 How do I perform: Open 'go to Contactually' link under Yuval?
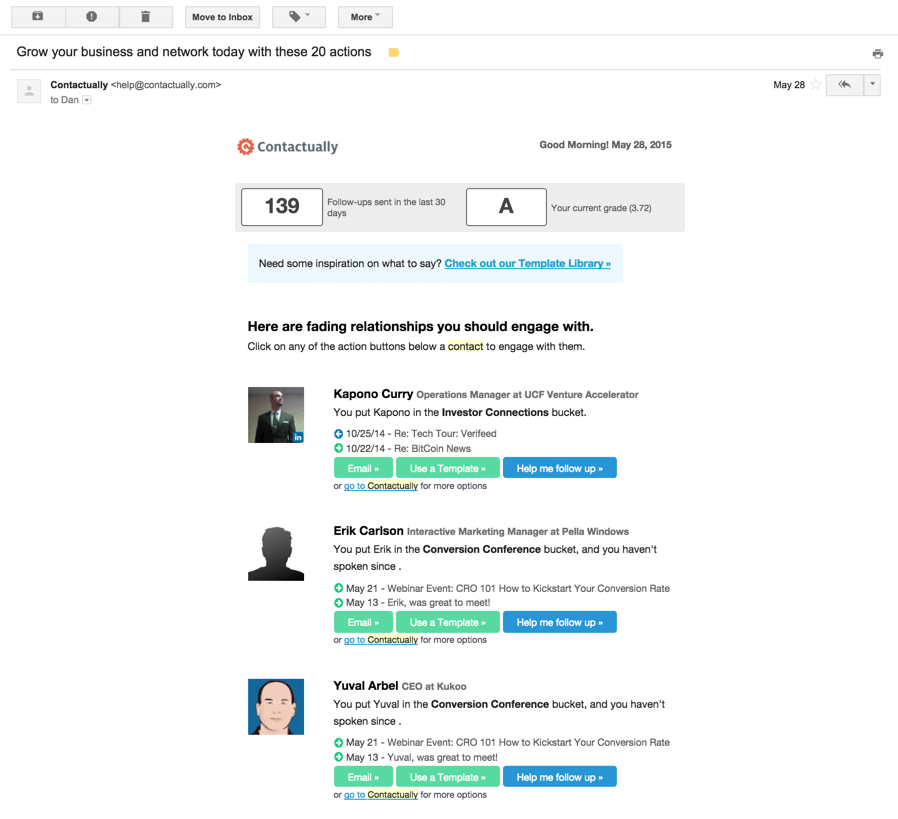pos(381,794)
